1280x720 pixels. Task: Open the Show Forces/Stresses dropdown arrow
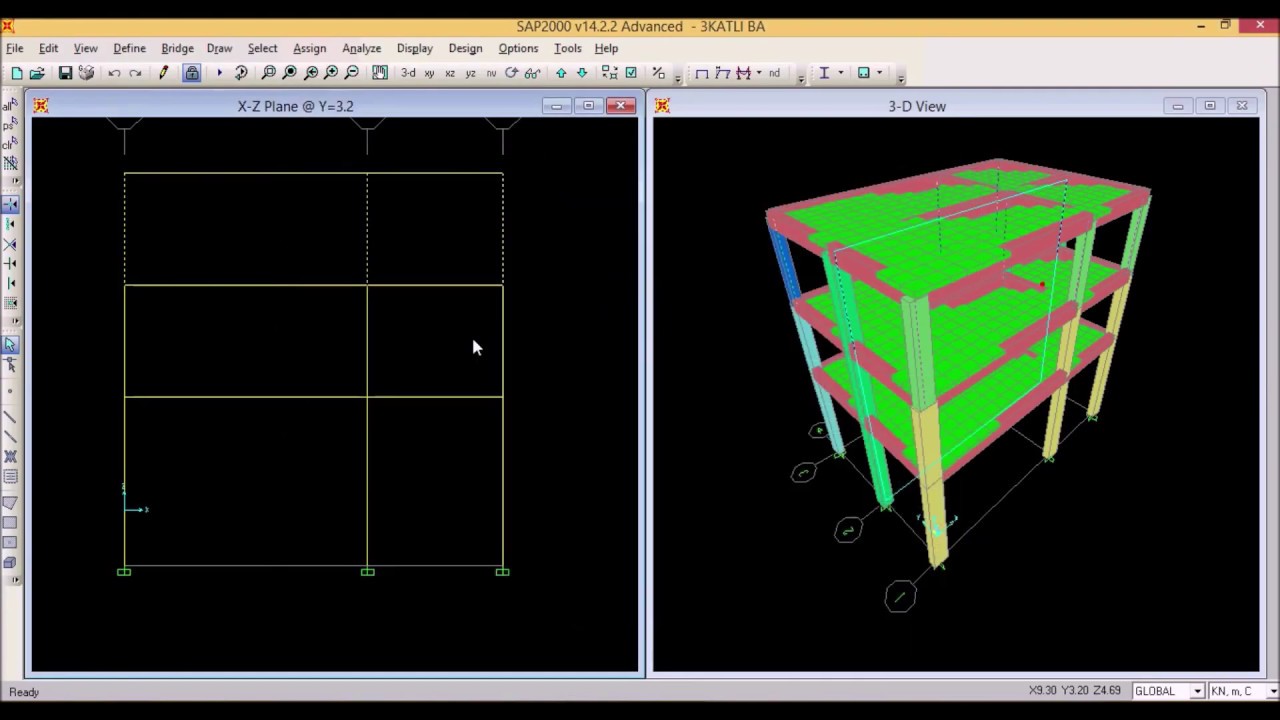(759, 73)
